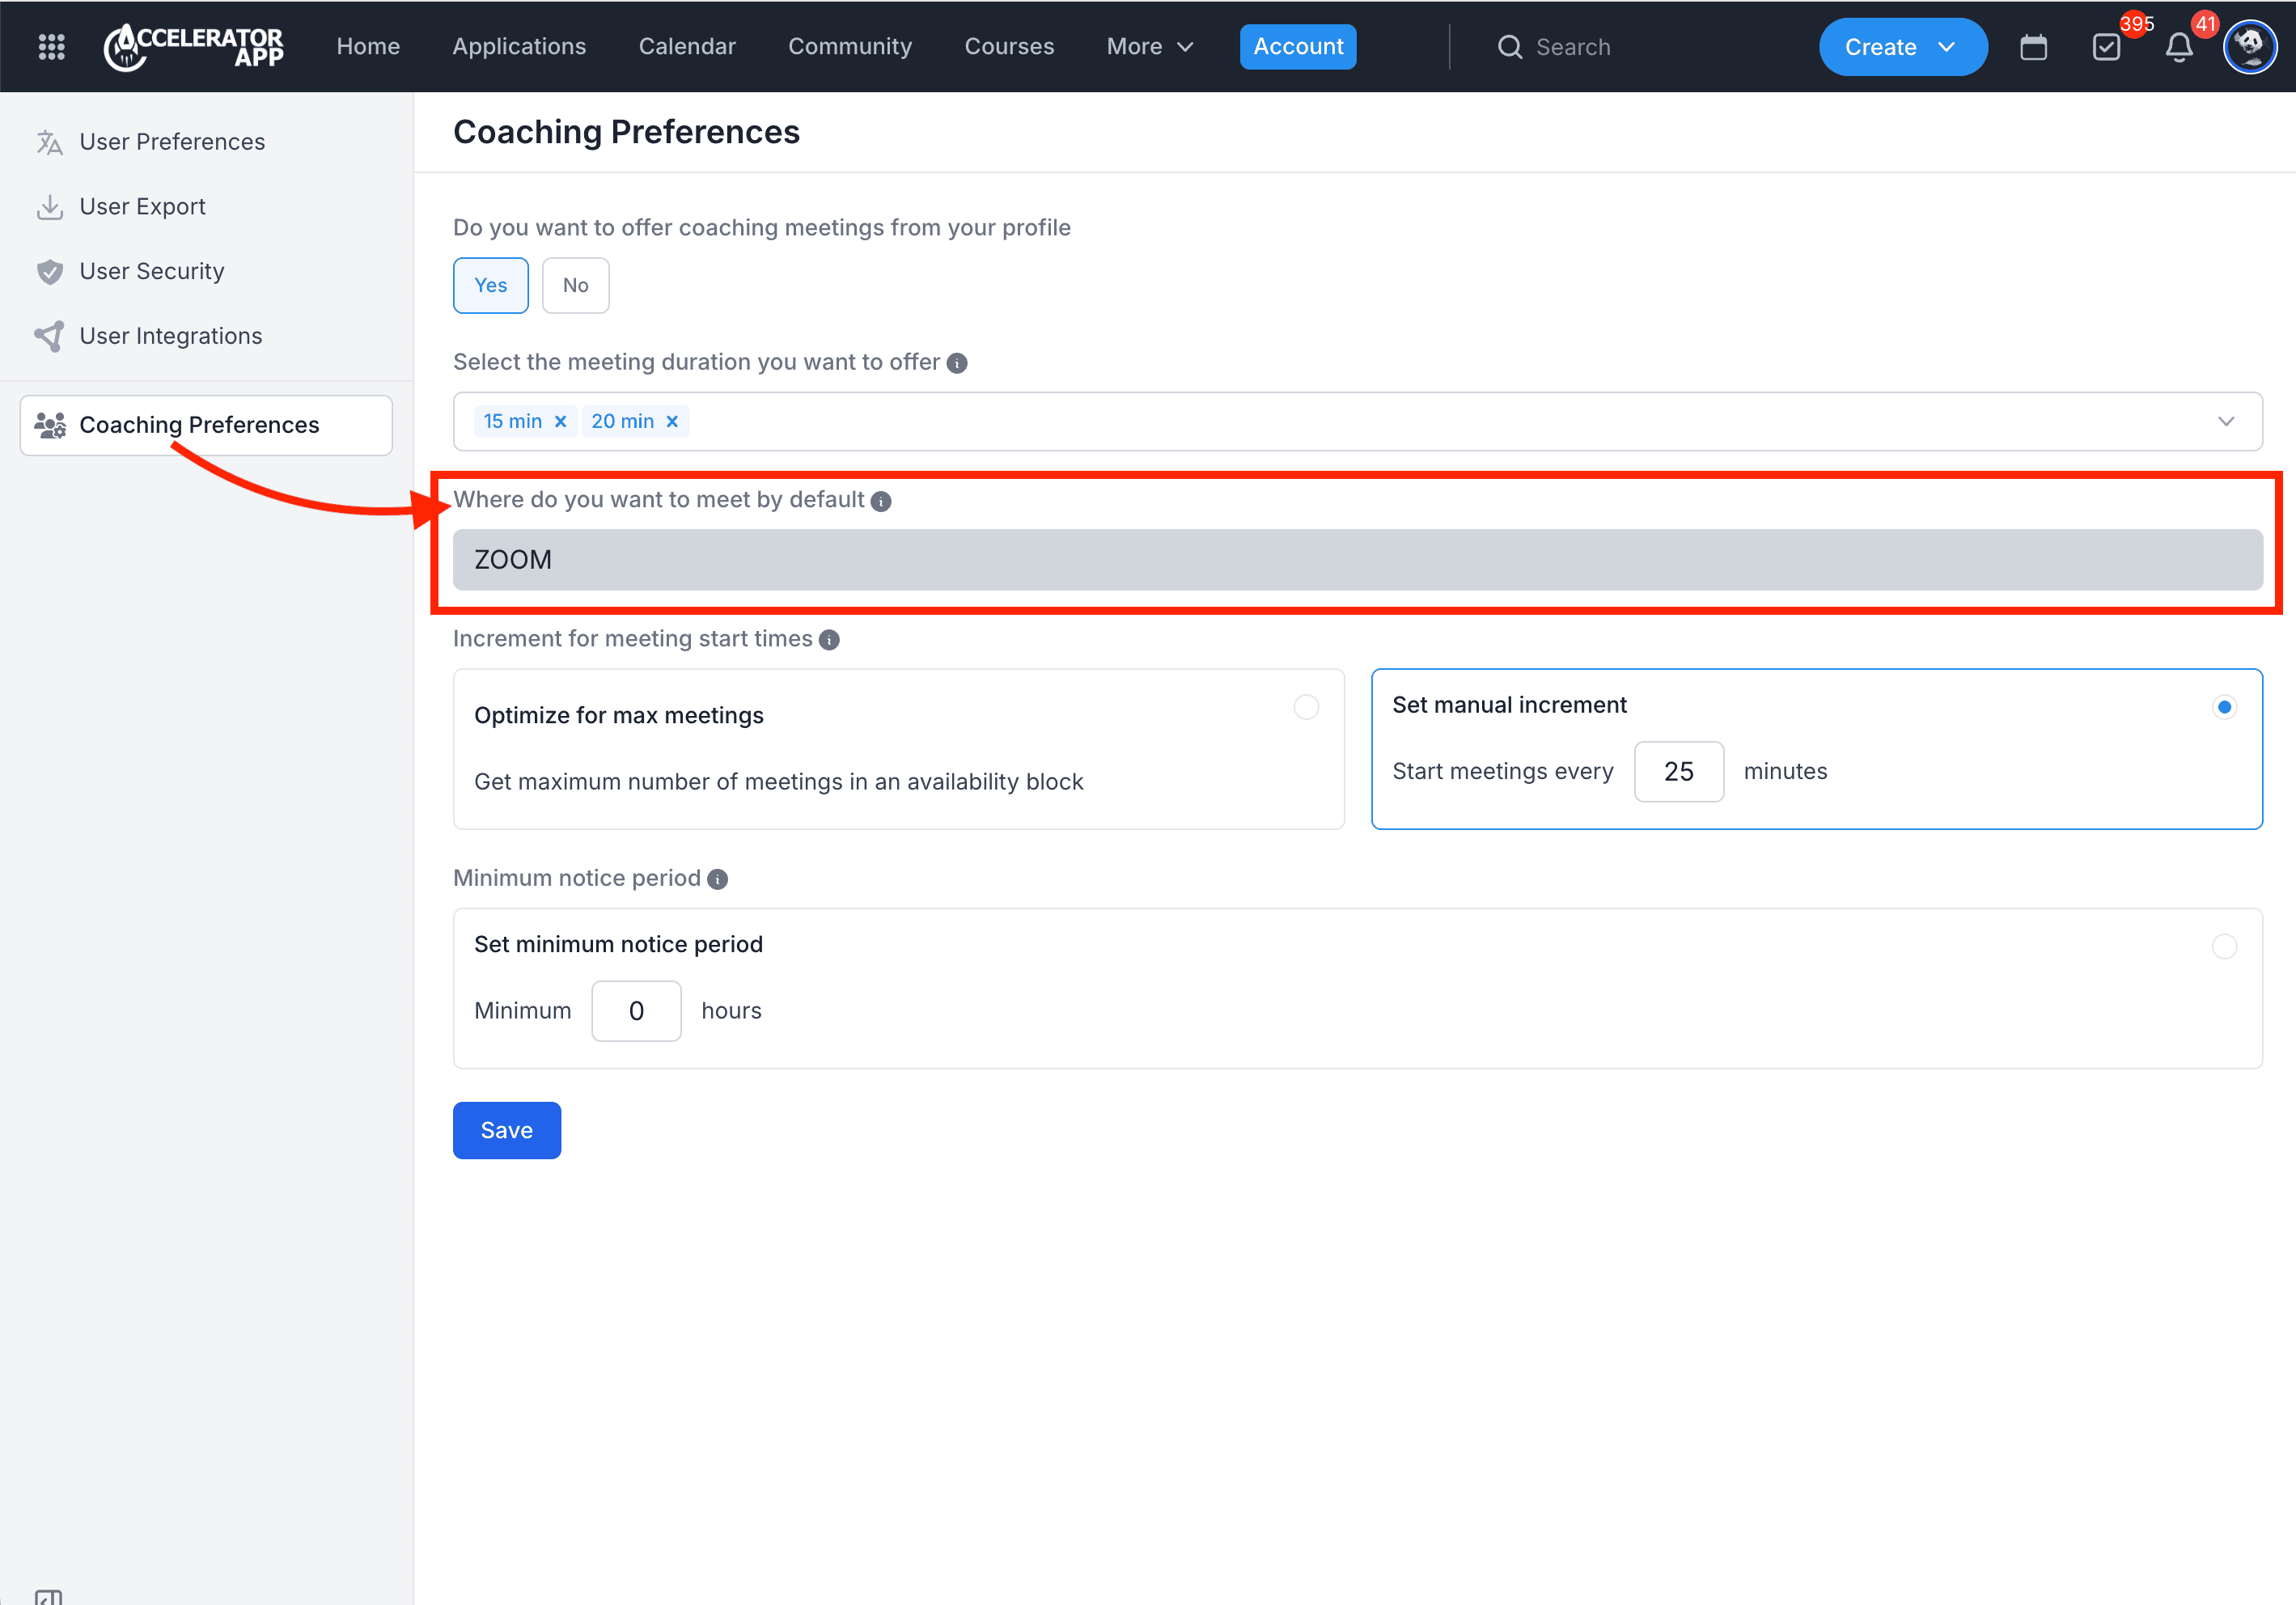The image size is (2296, 1605).
Task: Remove the 15 min duration tag
Action: coord(561,422)
